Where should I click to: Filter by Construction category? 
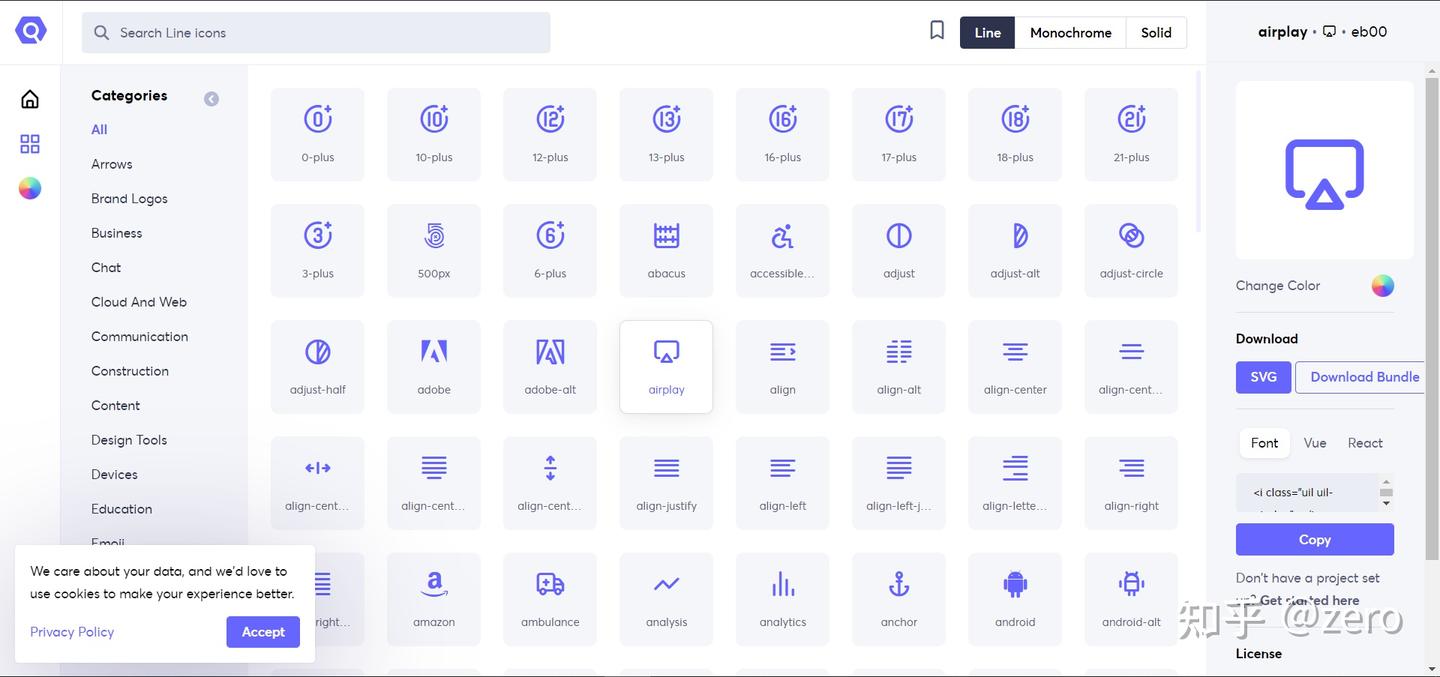pos(130,371)
